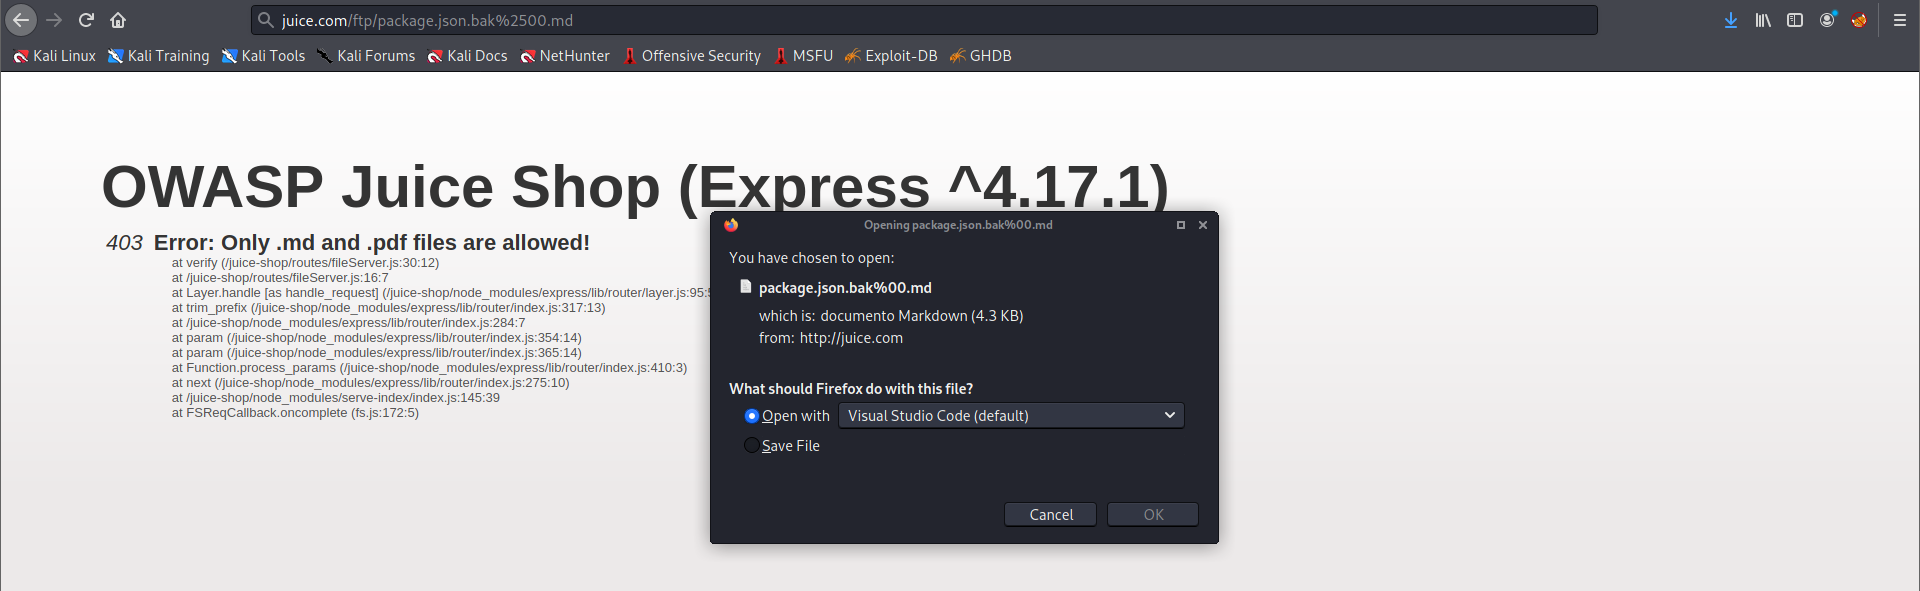This screenshot has width=1920, height=591.
Task: Click stack line 'at Function.process_params'
Action: pyautogui.click(x=429, y=368)
